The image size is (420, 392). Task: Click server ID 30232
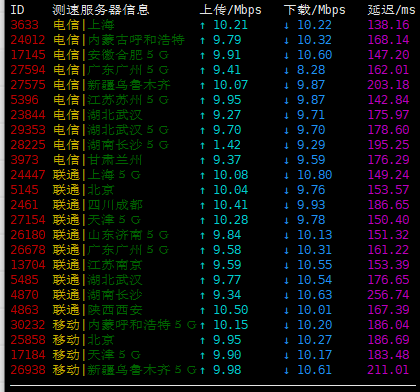pos(28,325)
